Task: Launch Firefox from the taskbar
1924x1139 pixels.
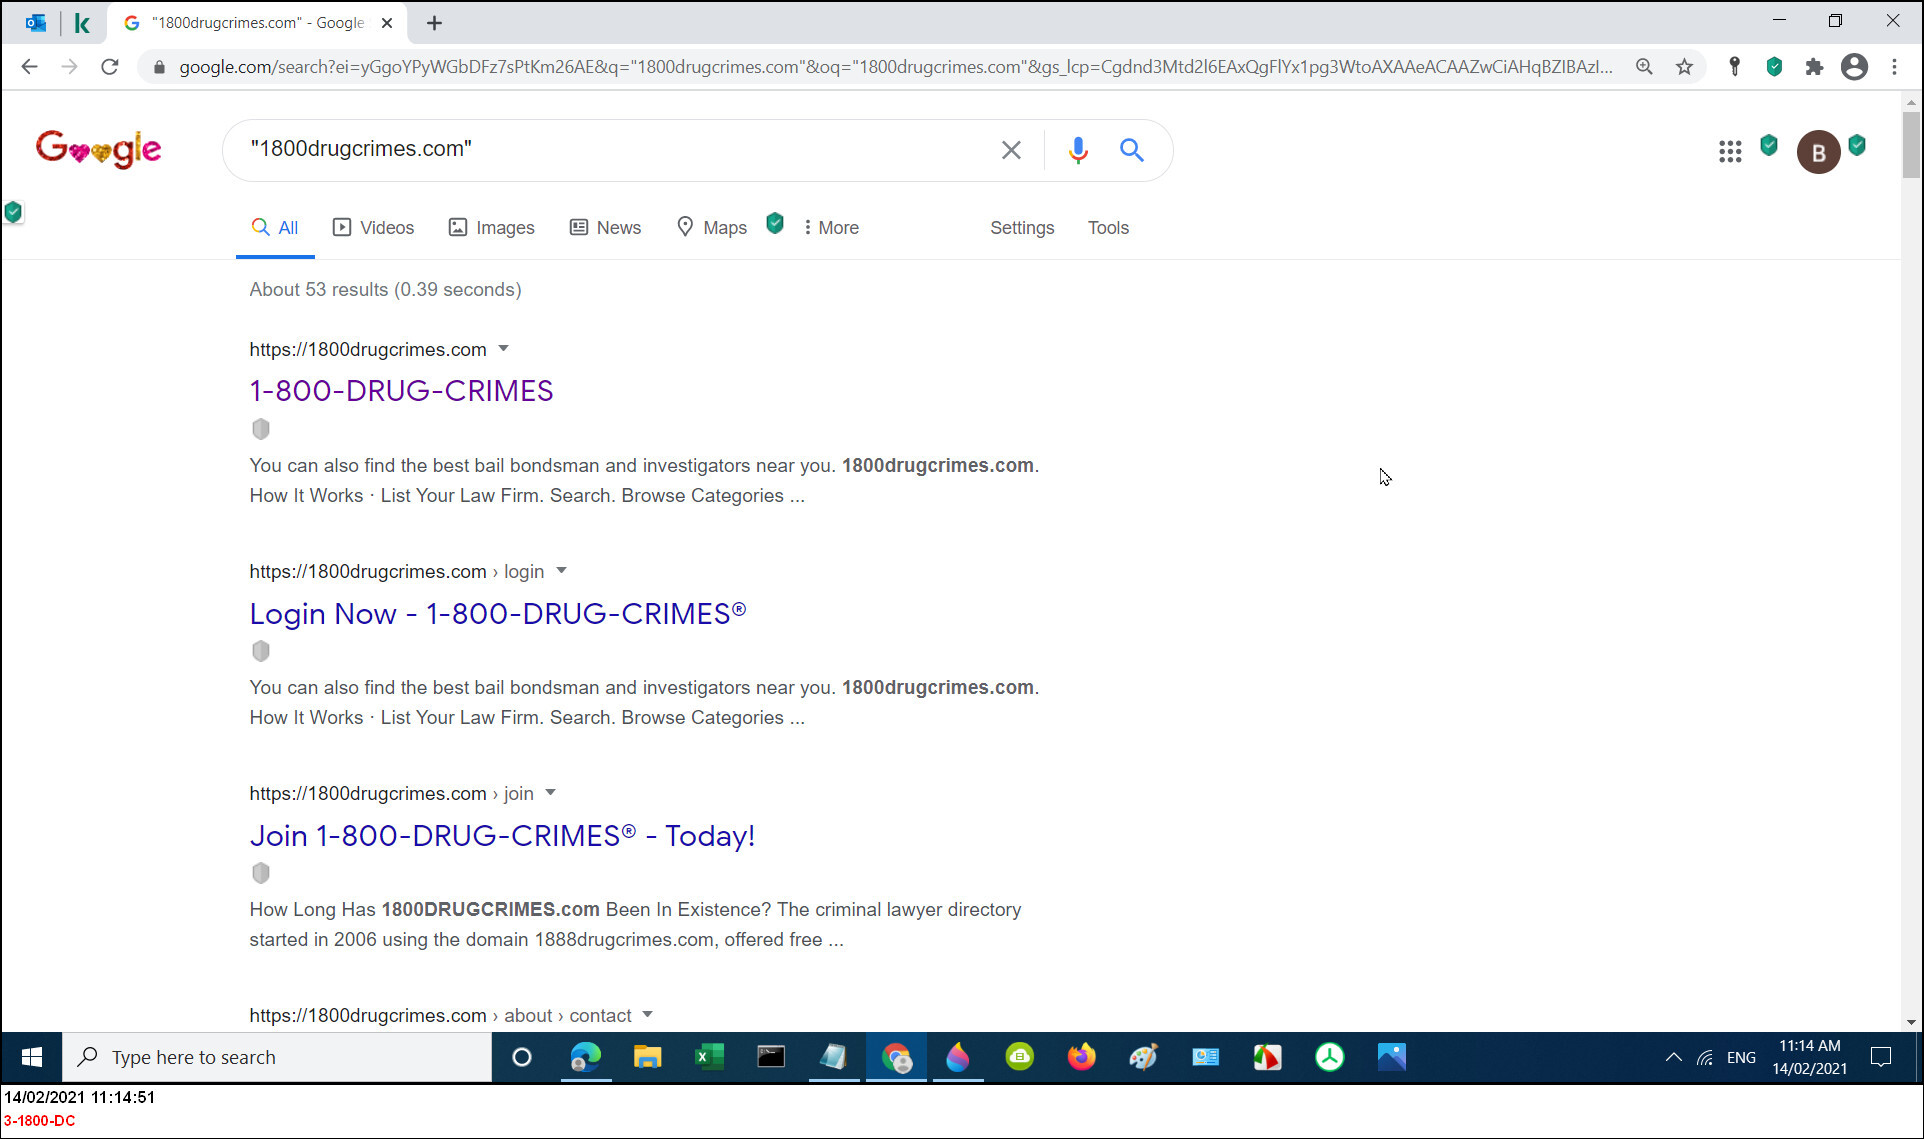Action: click(x=1081, y=1057)
